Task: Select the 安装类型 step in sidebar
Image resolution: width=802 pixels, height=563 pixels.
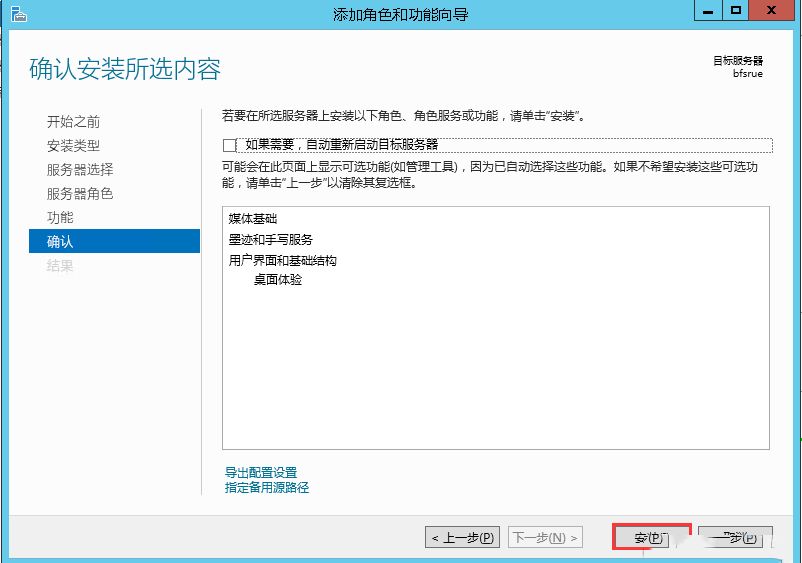Action: [x=73, y=146]
